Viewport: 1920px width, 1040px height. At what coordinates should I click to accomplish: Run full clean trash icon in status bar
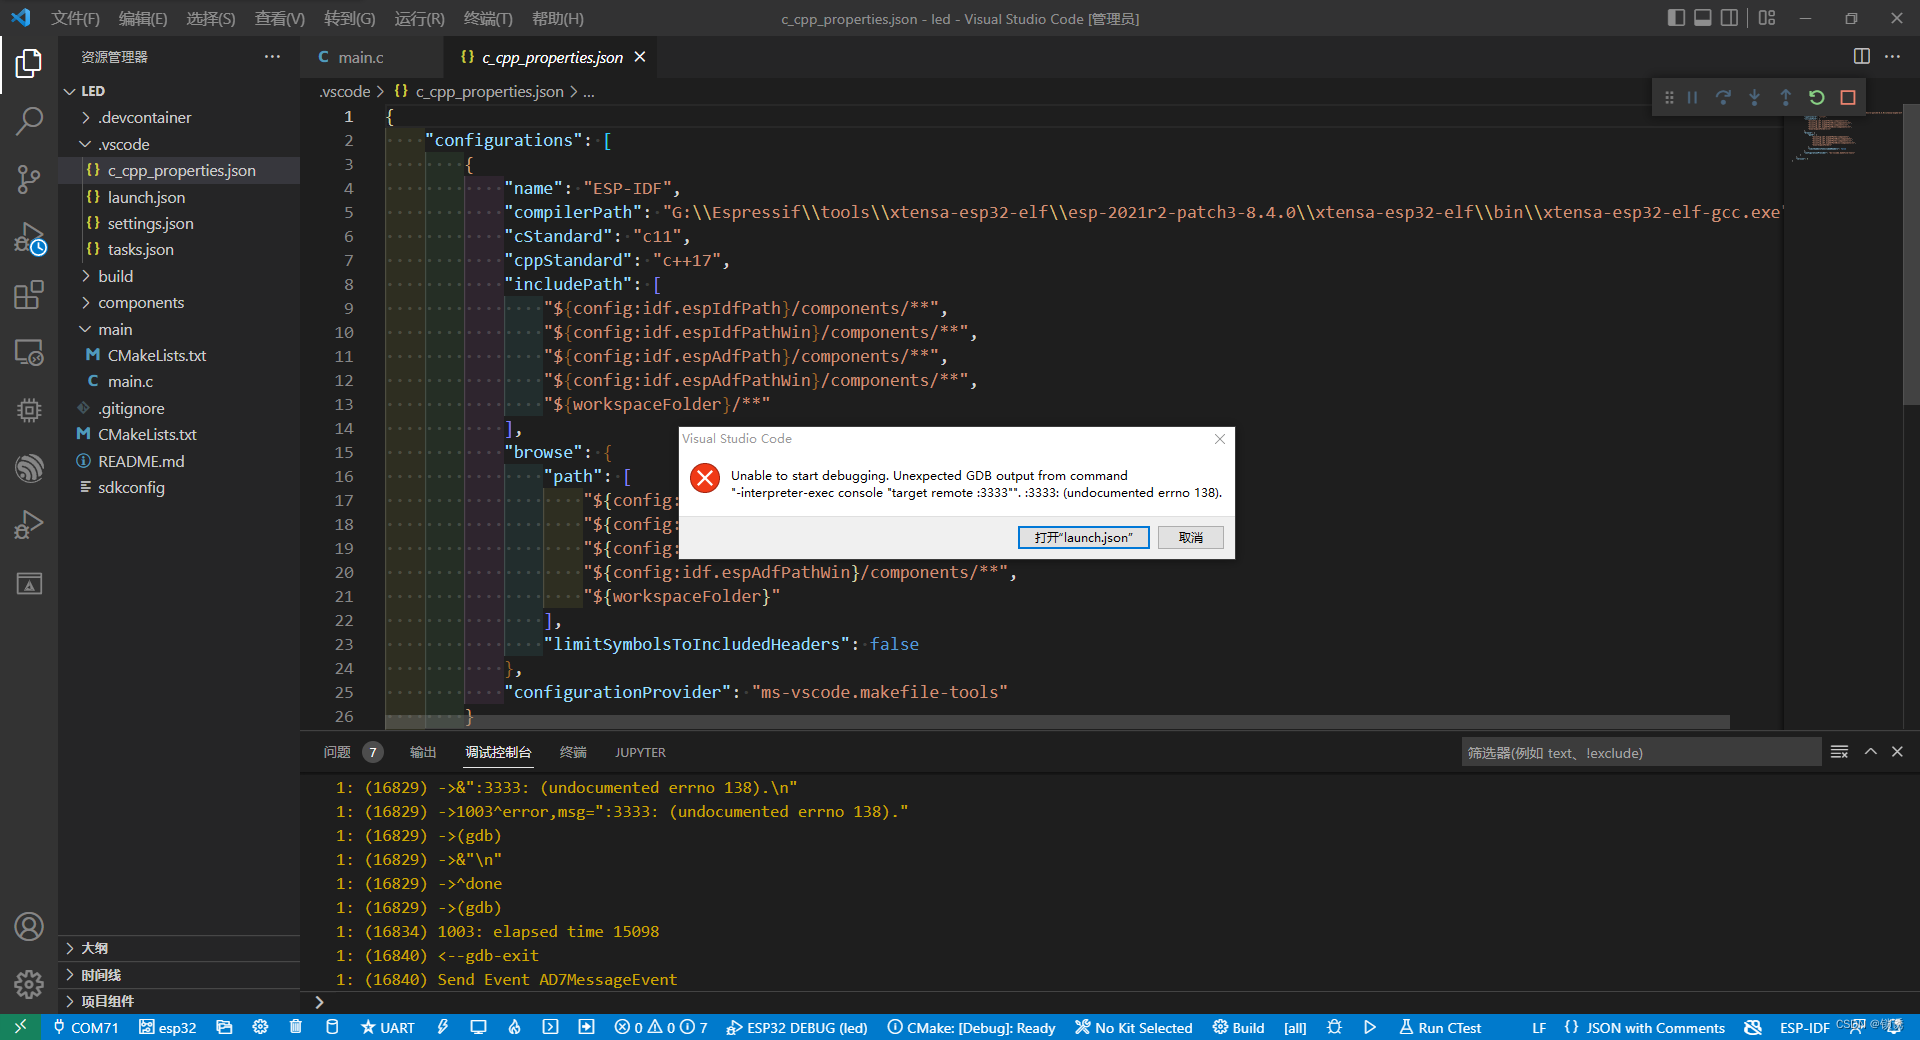pos(296,1027)
